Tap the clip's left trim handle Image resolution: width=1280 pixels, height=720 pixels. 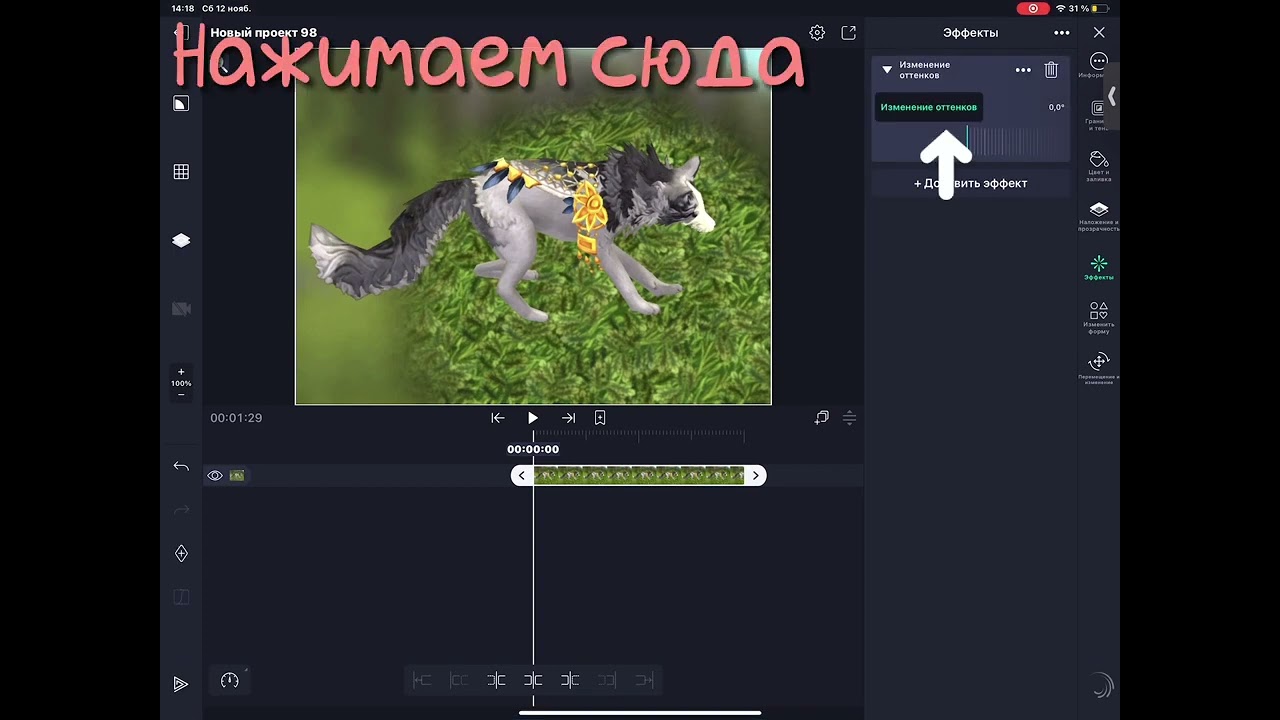pyautogui.click(x=522, y=476)
